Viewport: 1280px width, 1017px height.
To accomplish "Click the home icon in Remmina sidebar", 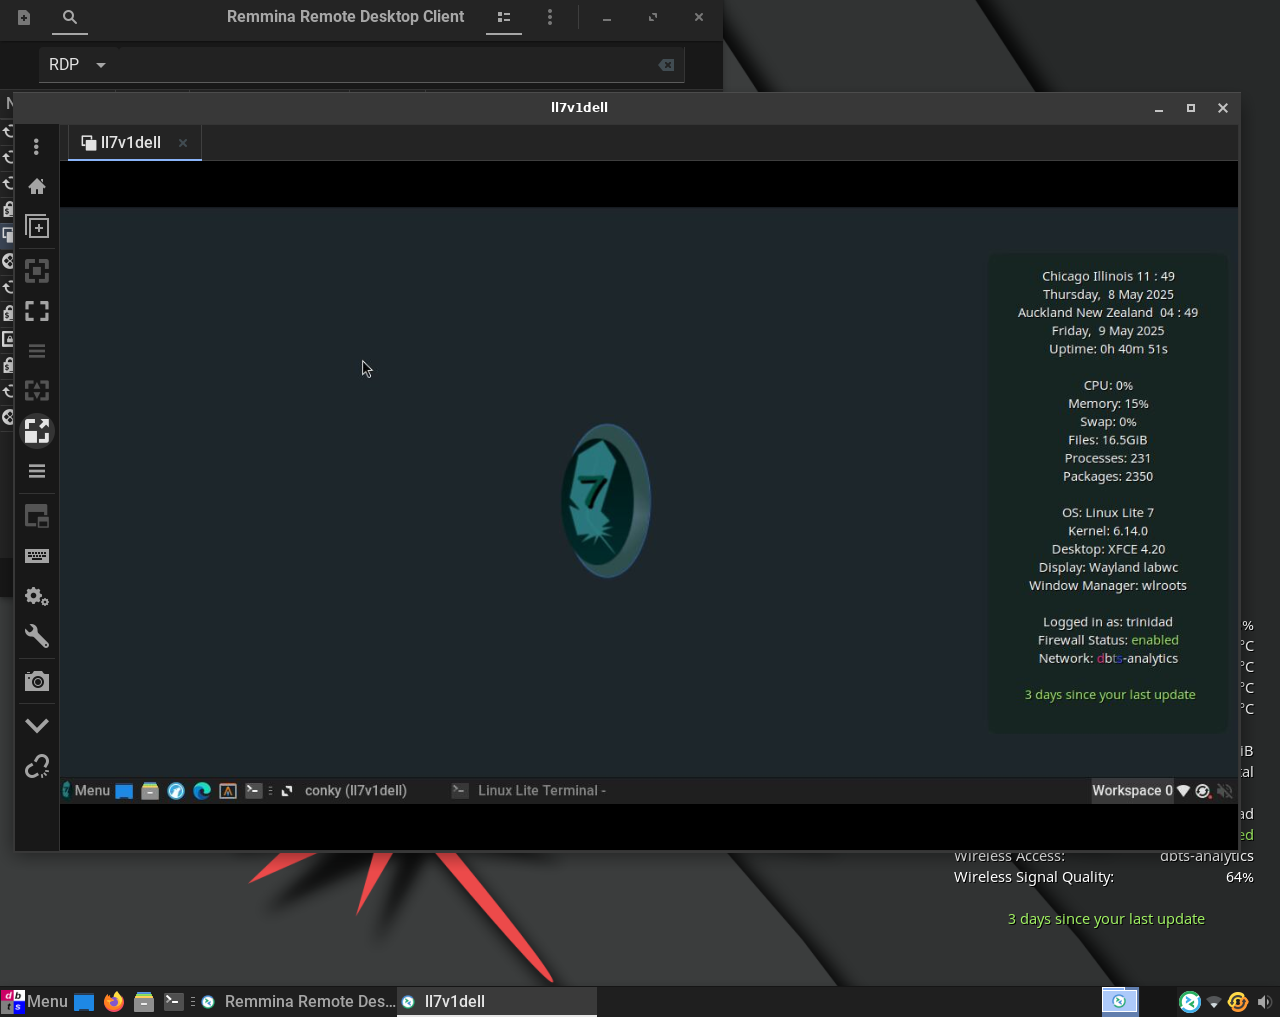I will 37,187.
